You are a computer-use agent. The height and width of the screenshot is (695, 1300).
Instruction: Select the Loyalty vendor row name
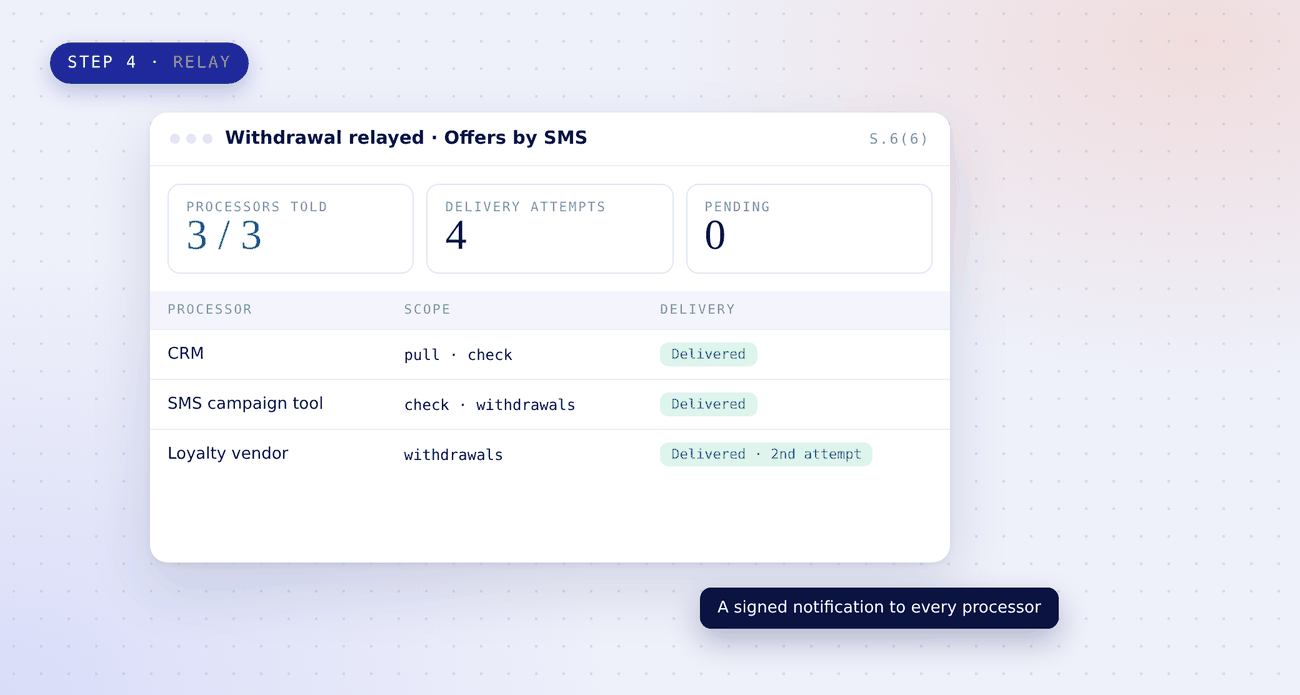[228, 454]
